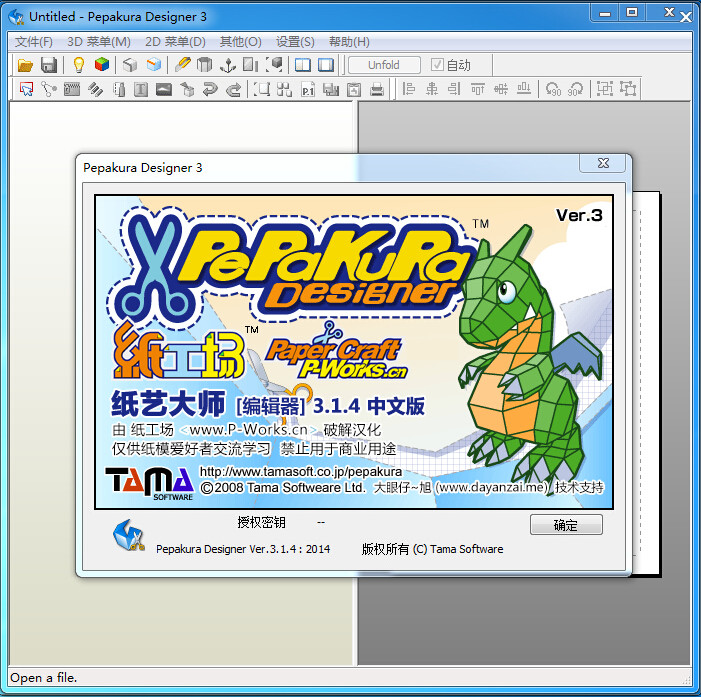This screenshot has width=701, height=697.
Task: Click the Open file folder icon
Action: pyautogui.click(x=25, y=65)
